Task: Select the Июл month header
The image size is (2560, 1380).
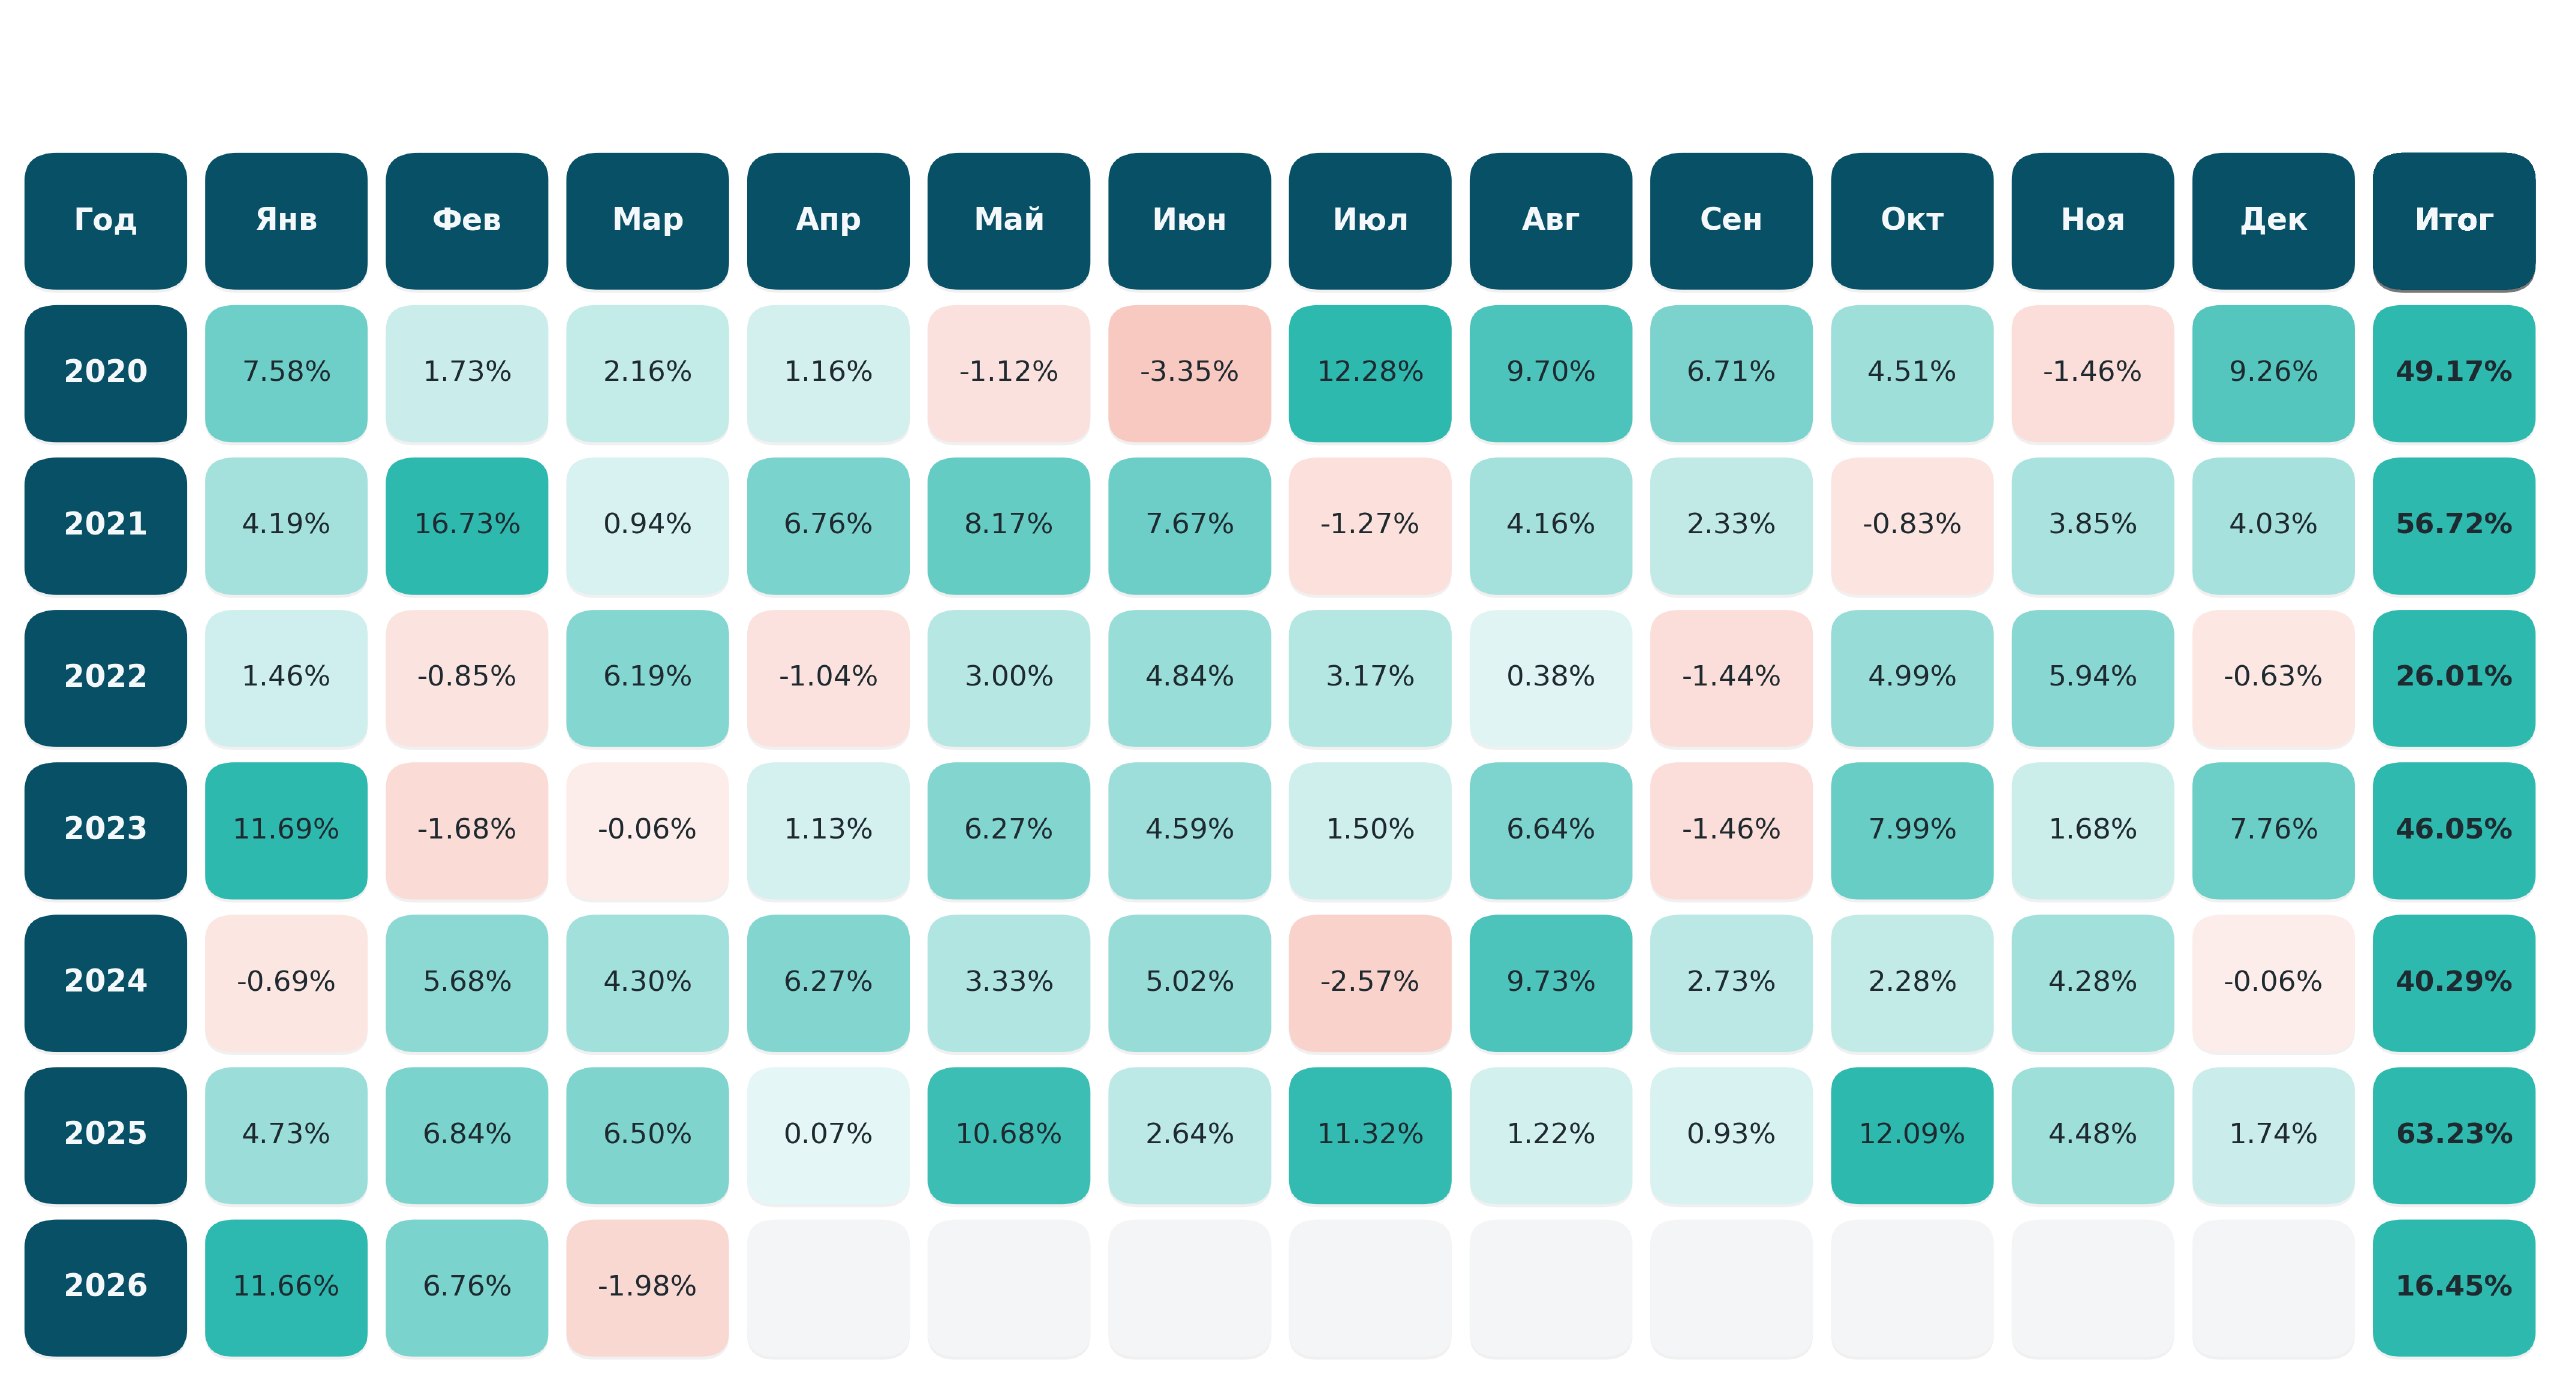Action: point(1369,220)
